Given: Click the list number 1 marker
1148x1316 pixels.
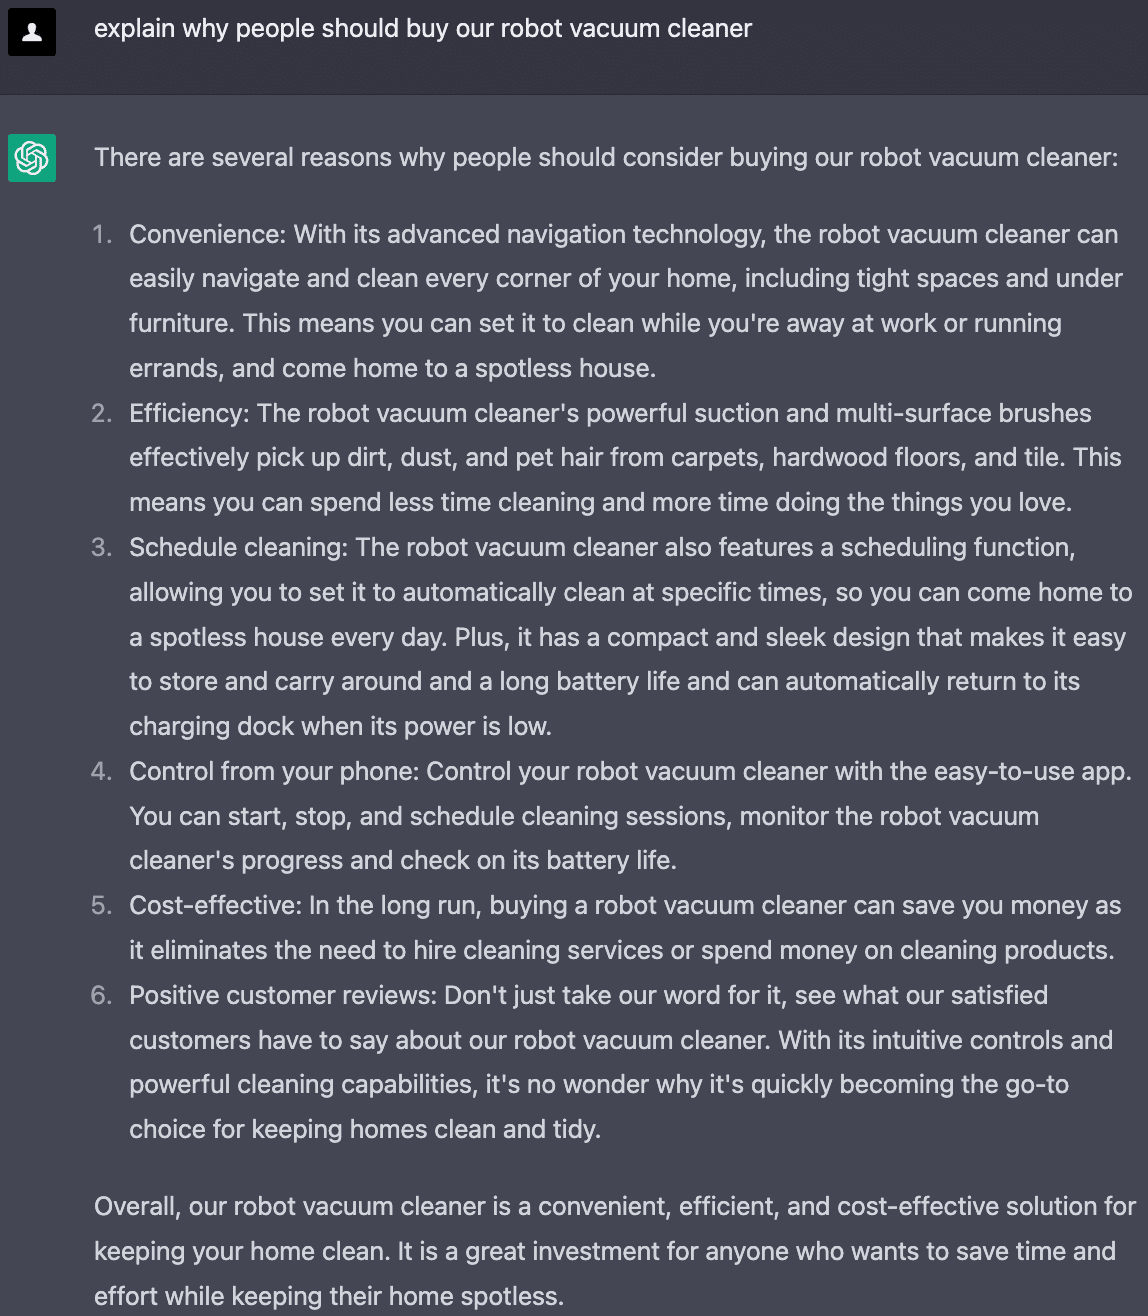Looking at the screenshot, I should [x=101, y=235].
